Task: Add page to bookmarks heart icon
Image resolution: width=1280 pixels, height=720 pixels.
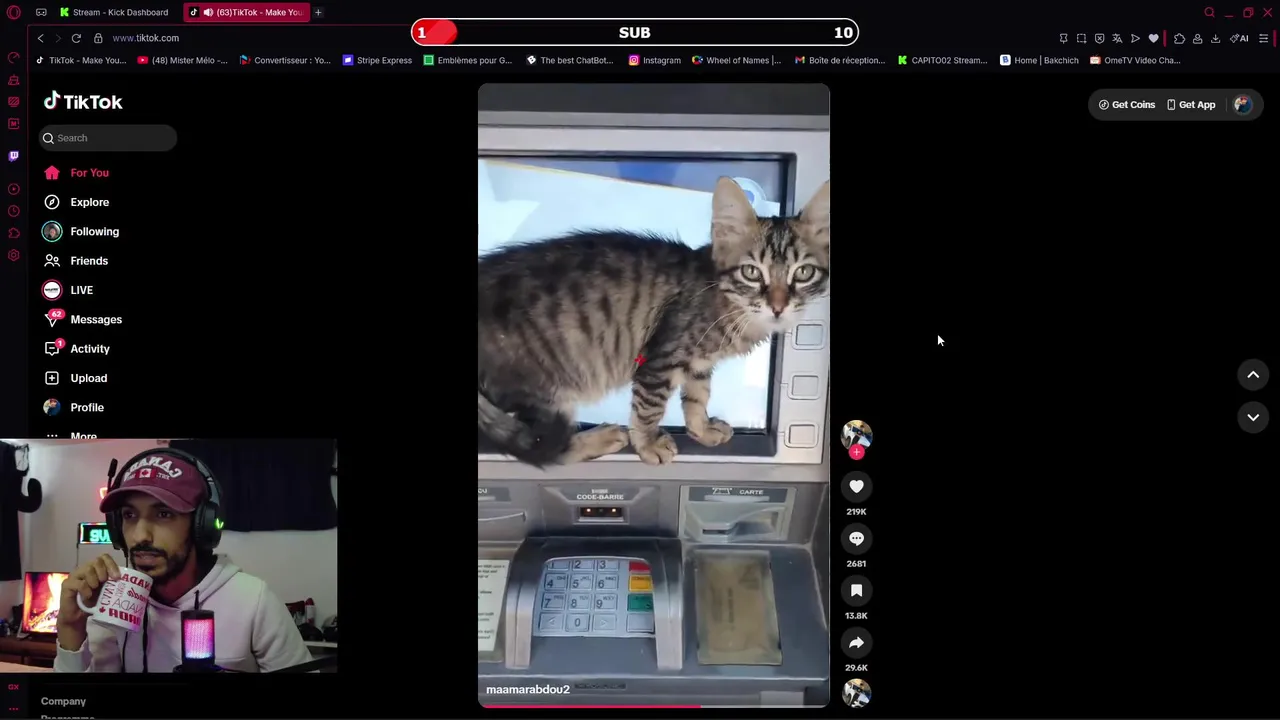Action: point(1153,38)
